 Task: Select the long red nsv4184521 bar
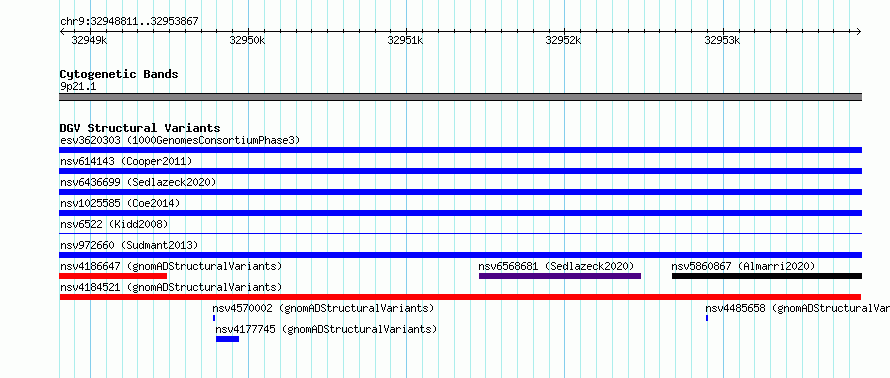click(460, 297)
